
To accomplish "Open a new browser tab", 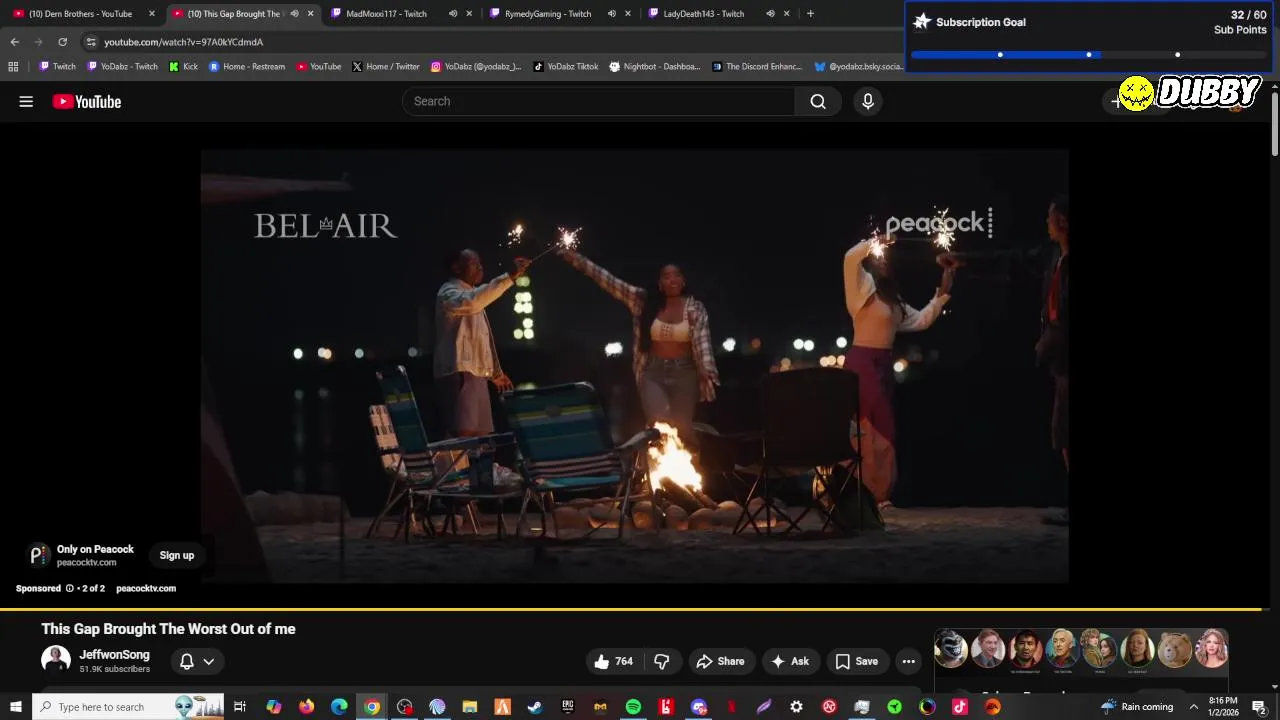I will click(810, 14).
